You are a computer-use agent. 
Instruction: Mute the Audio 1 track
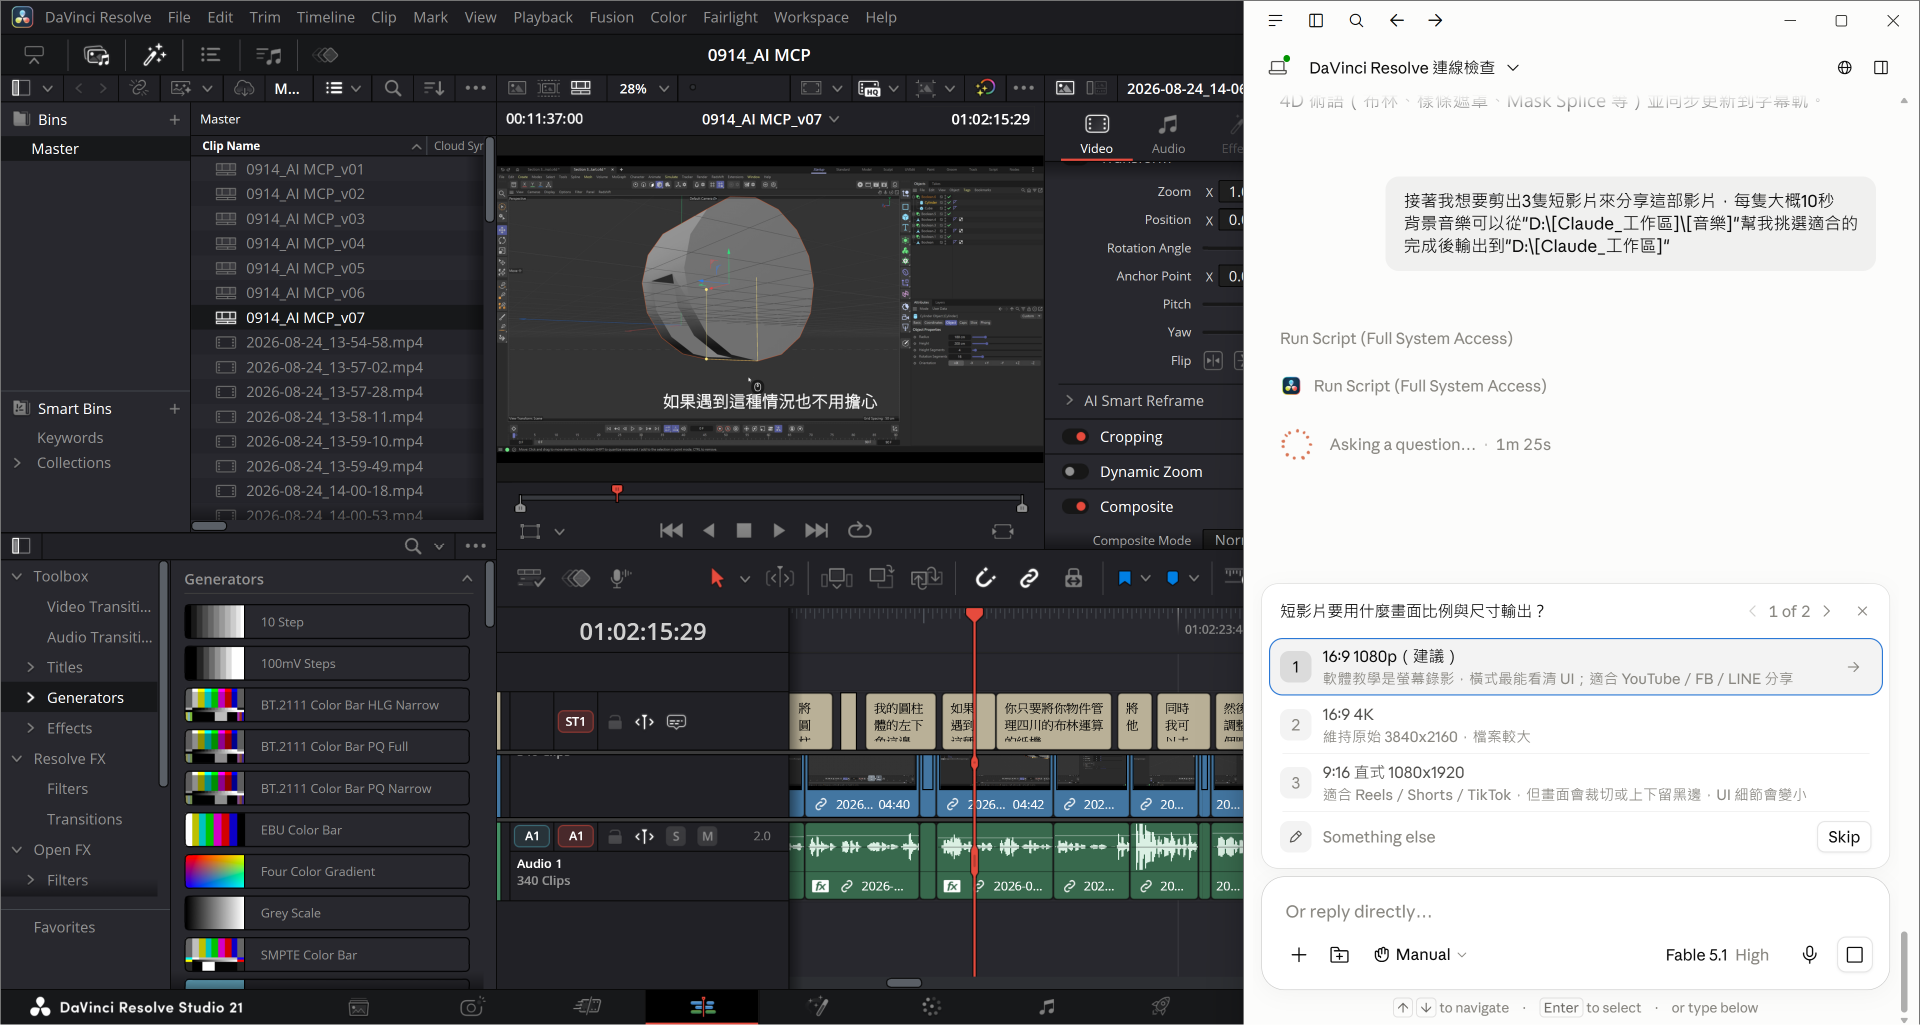click(707, 836)
